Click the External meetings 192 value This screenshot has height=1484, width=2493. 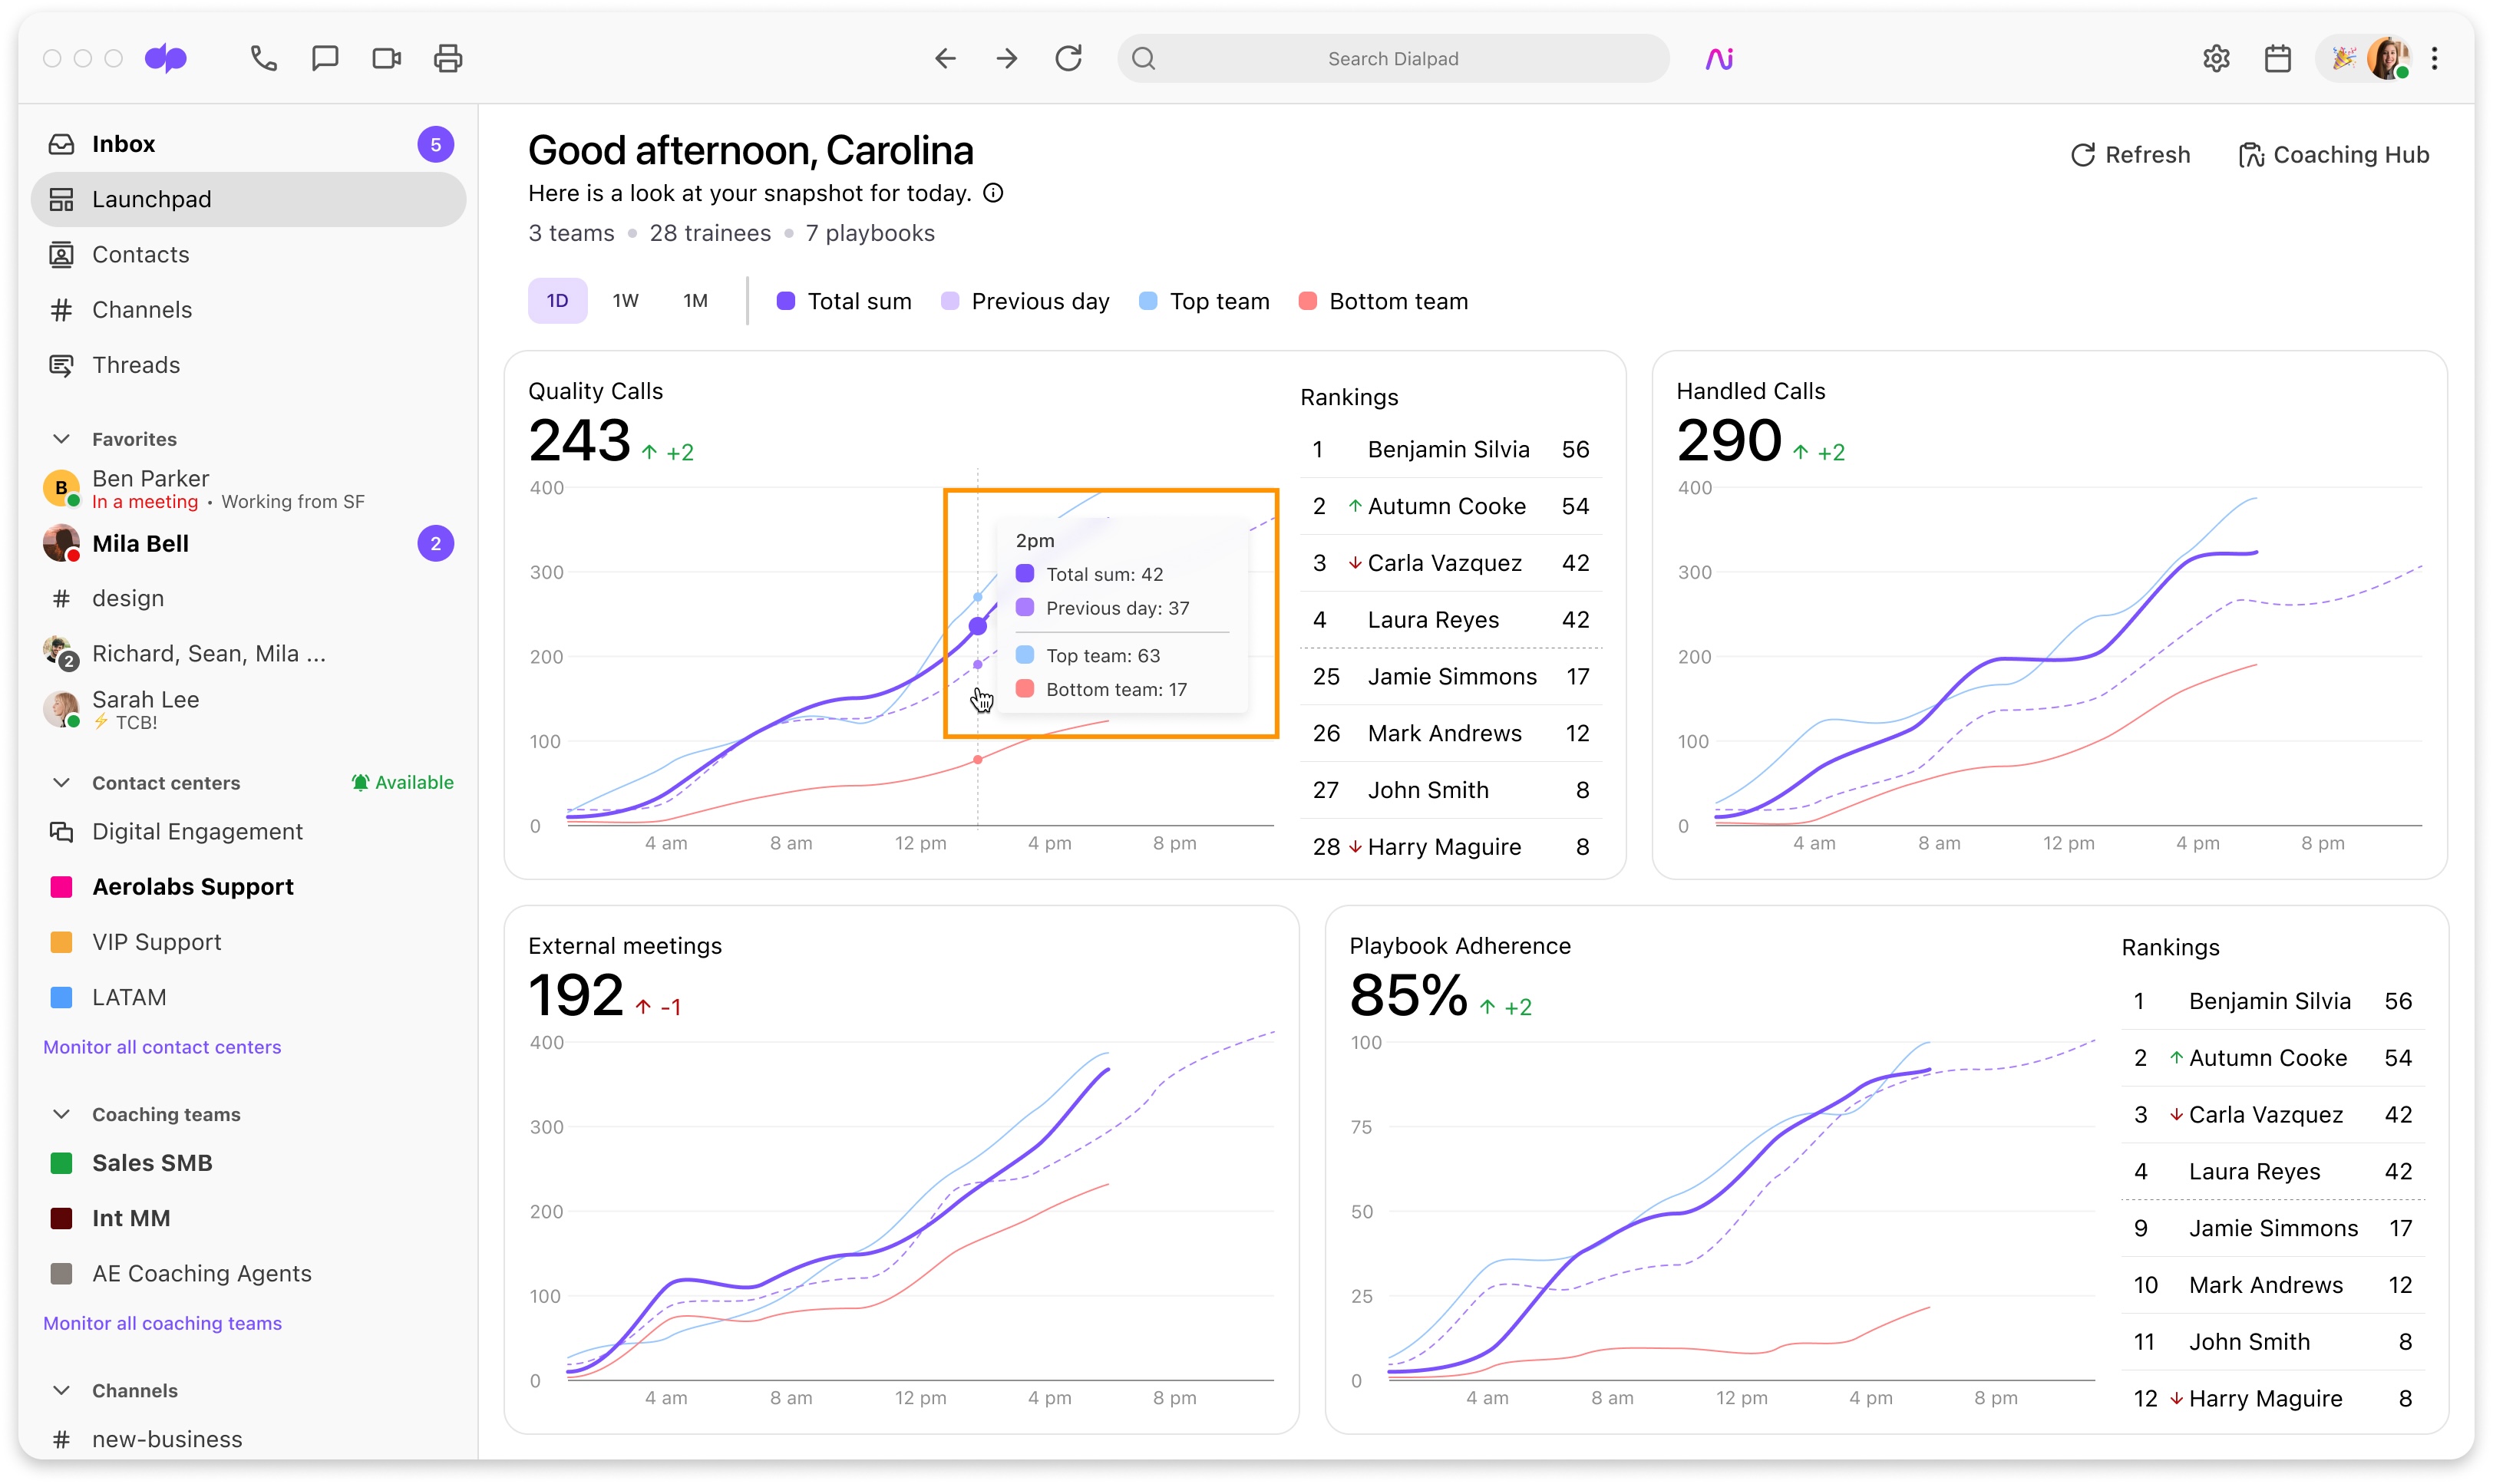[576, 996]
